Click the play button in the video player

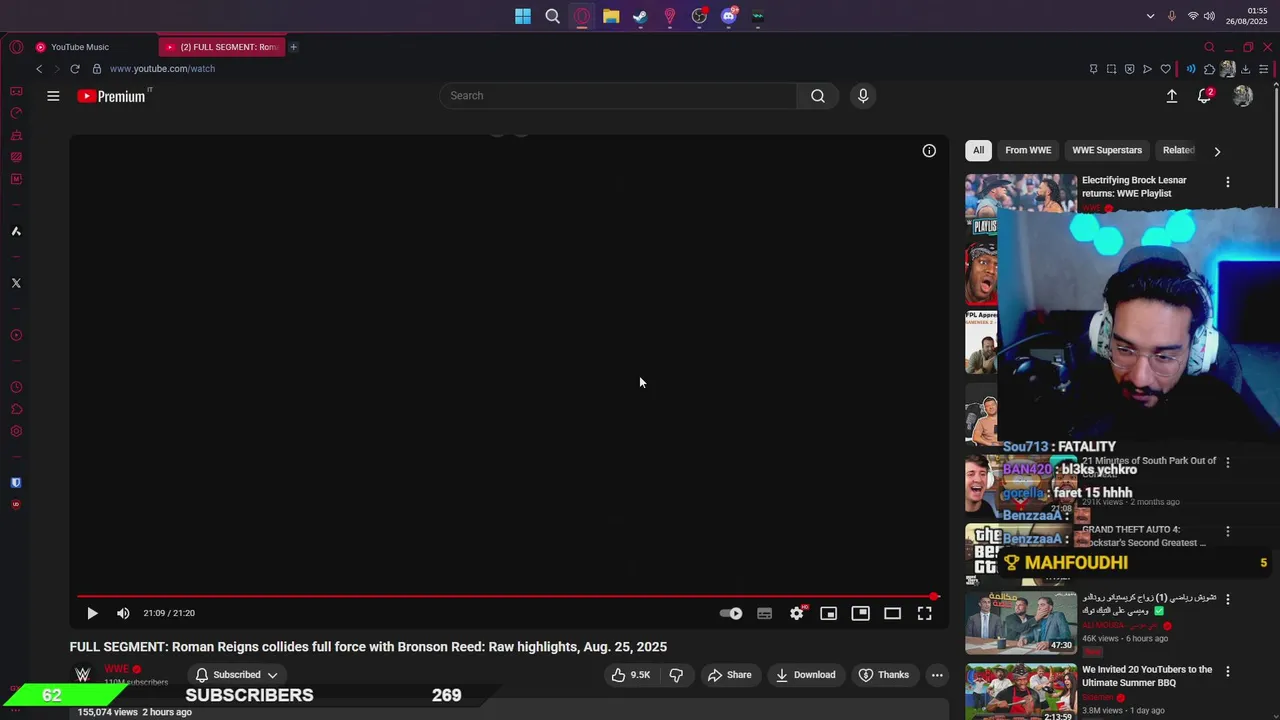tap(92, 613)
